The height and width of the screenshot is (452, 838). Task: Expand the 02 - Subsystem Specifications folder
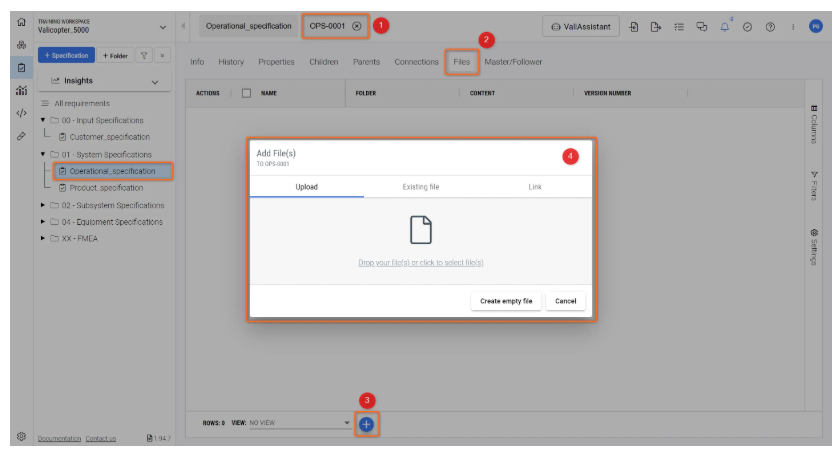[x=43, y=205]
